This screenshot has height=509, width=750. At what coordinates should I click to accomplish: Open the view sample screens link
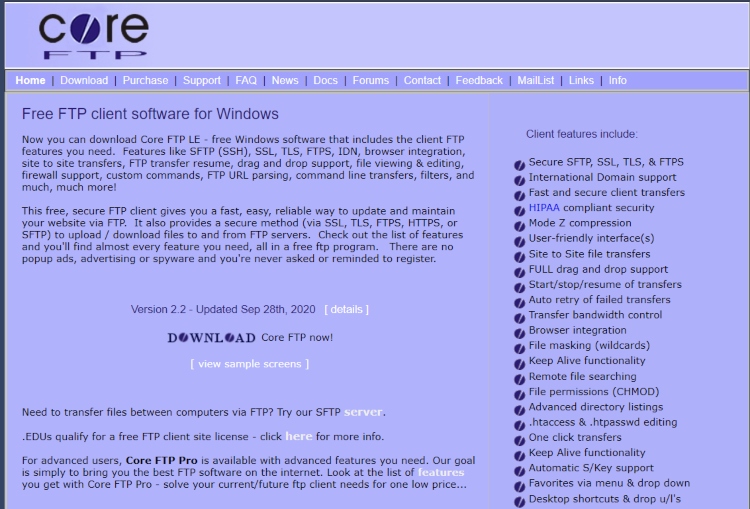point(250,364)
